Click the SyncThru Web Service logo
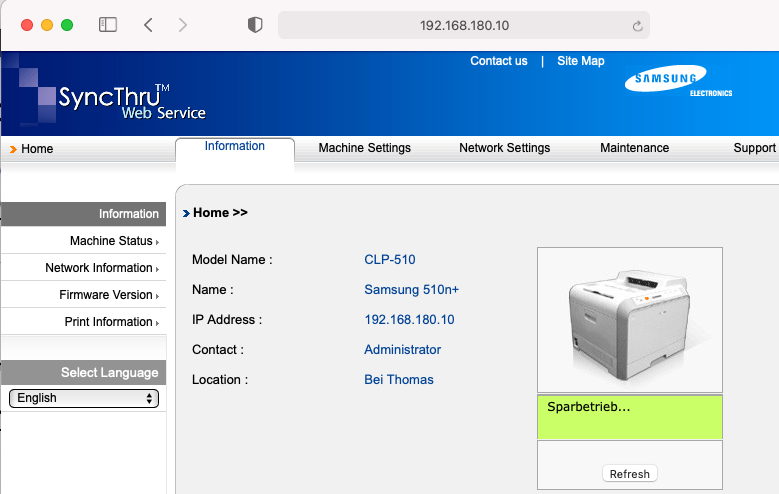Viewport: 779px width, 494px height. pyautogui.click(x=132, y=102)
